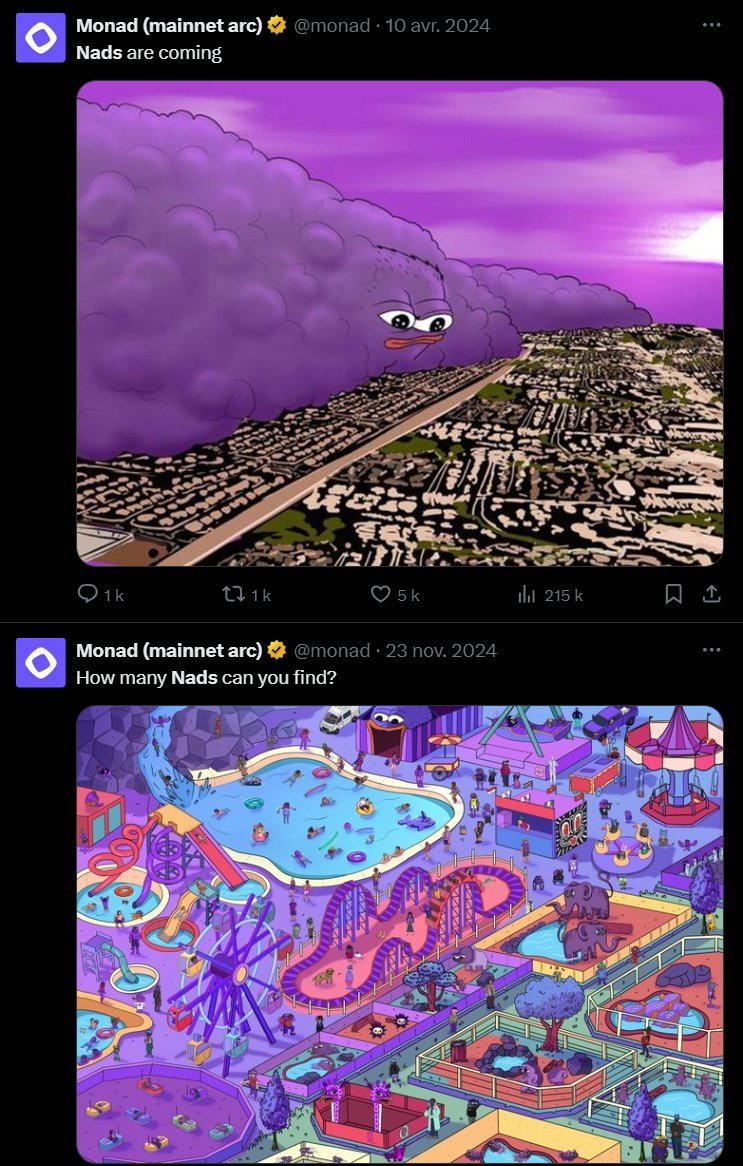Click the @monad handle on the first tweet

[332, 25]
